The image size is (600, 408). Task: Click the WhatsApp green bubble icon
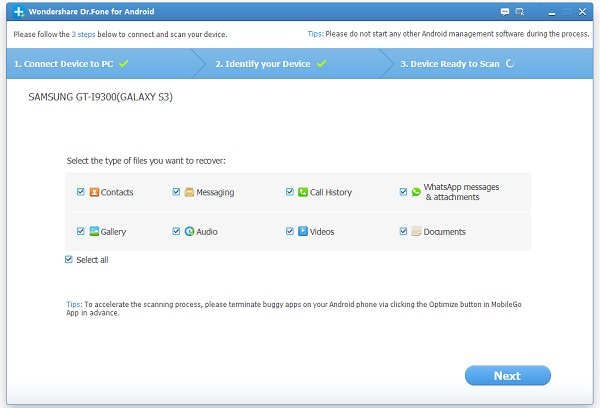point(416,192)
